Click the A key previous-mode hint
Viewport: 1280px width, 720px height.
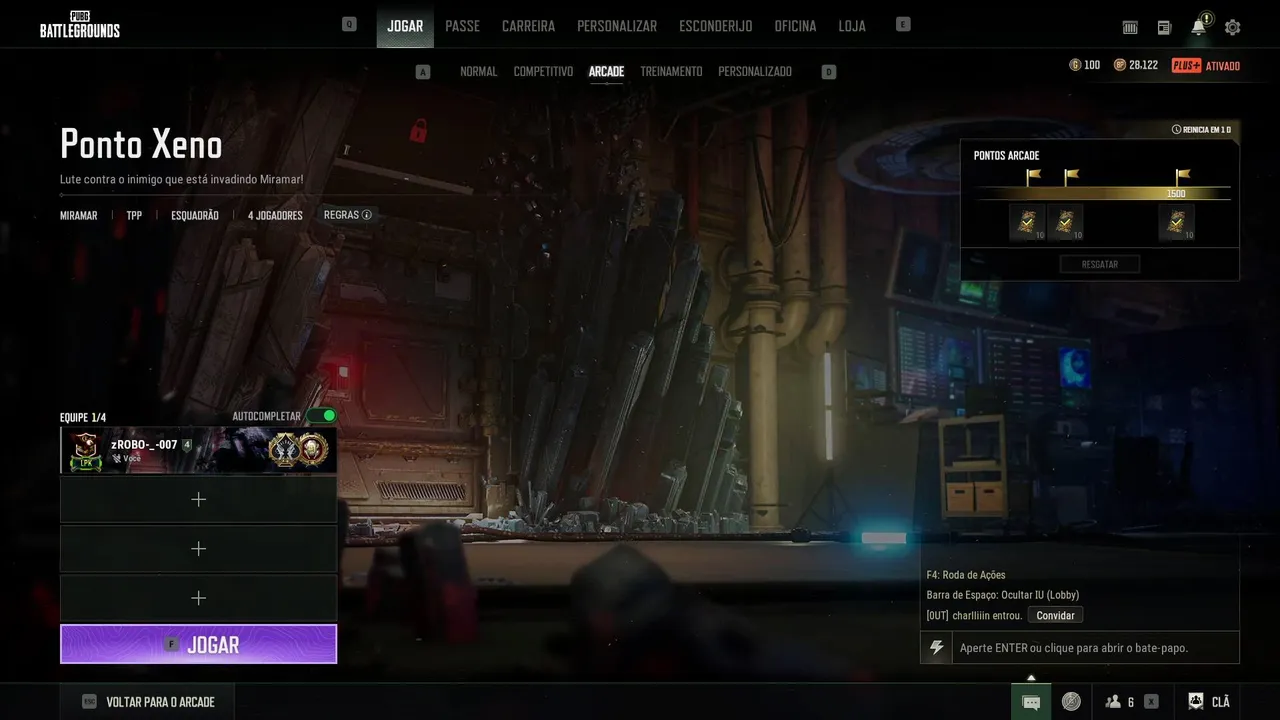pyautogui.click(x=423, y=72)
